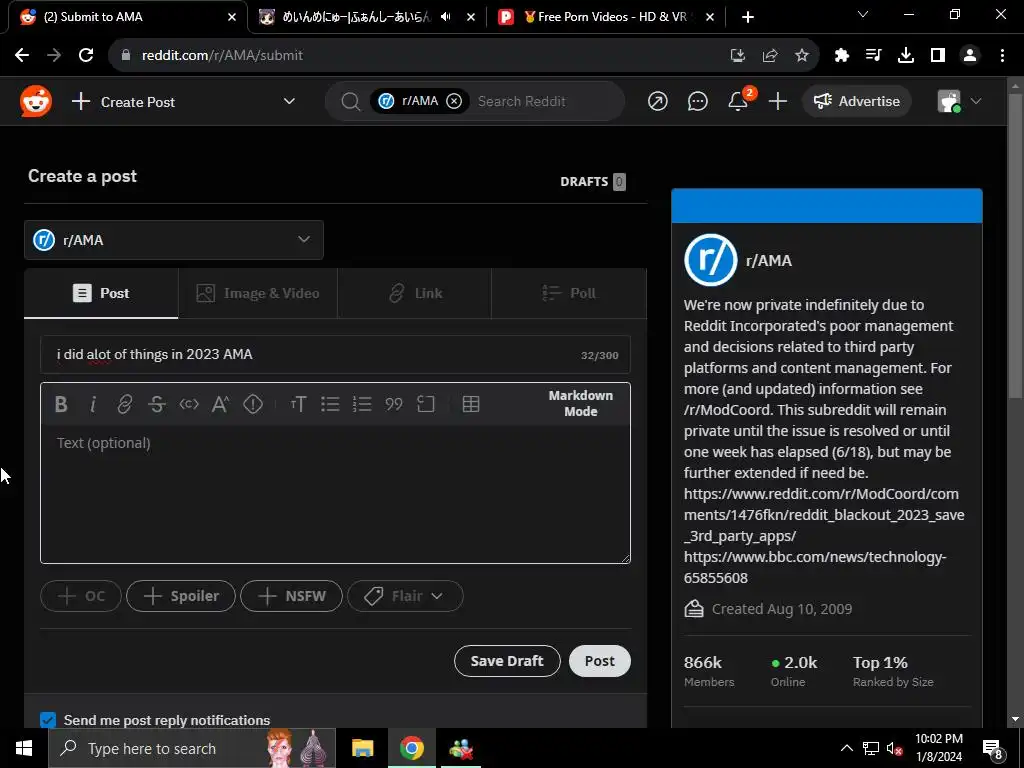Open File Explorer from the taskbar
Image resolution: width=1024 pixels, height=768 pixels.
coord(362,748)
